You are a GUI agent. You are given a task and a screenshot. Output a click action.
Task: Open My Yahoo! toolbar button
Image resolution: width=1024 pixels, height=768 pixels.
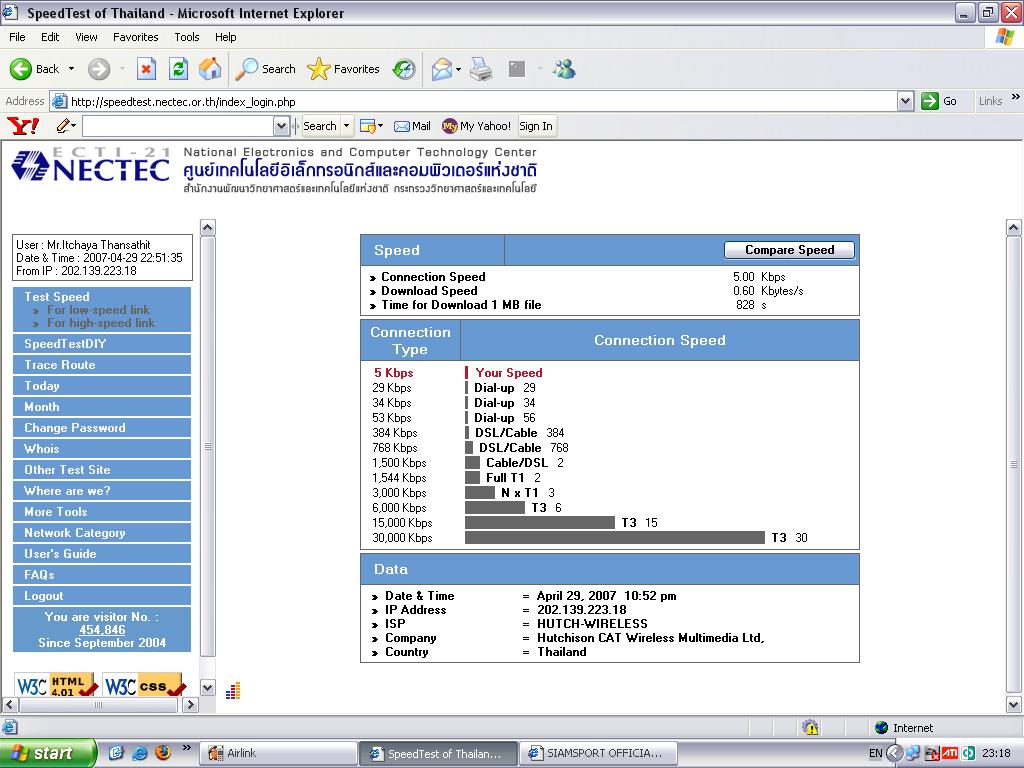pos(476,126)
